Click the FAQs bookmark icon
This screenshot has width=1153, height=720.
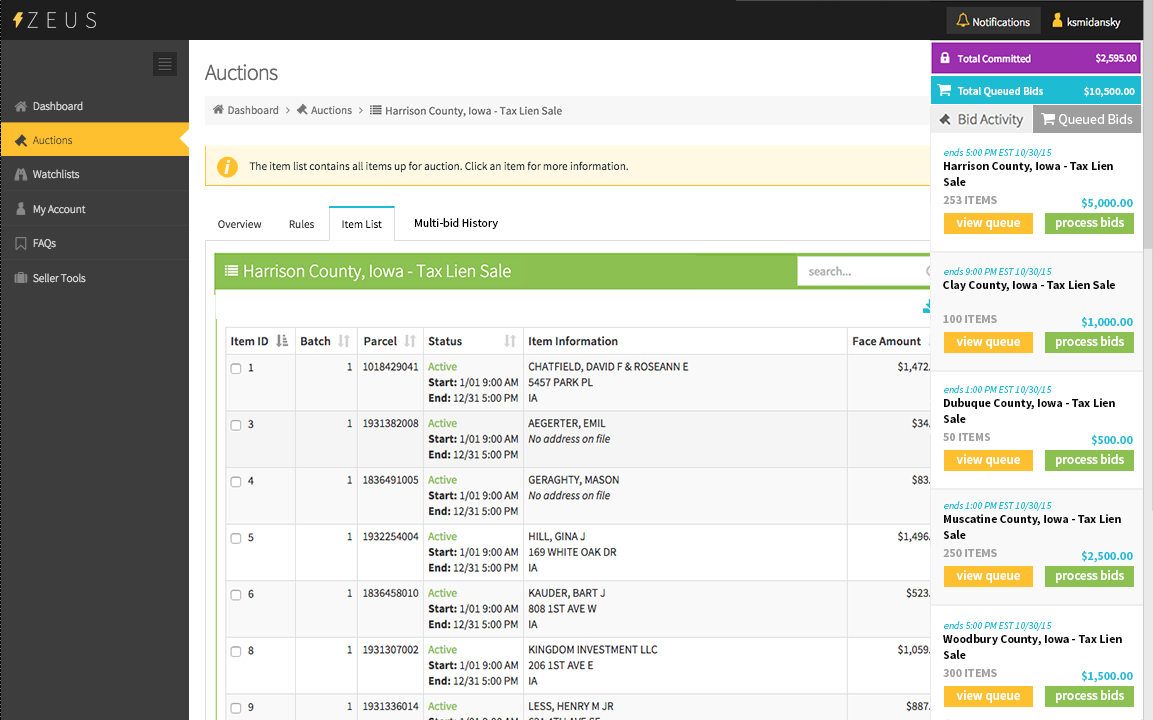coord(21,243)
